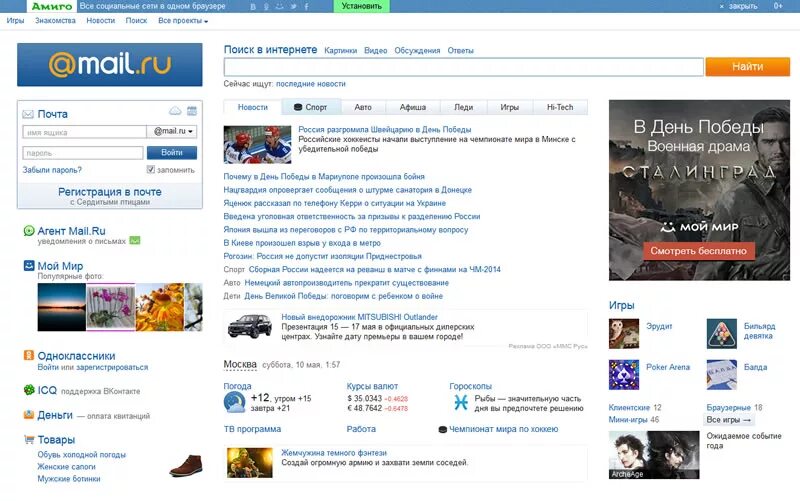Open the Женские сапоги goods link
The height and width of the screenshot is (501, 800).
[66, 466]
